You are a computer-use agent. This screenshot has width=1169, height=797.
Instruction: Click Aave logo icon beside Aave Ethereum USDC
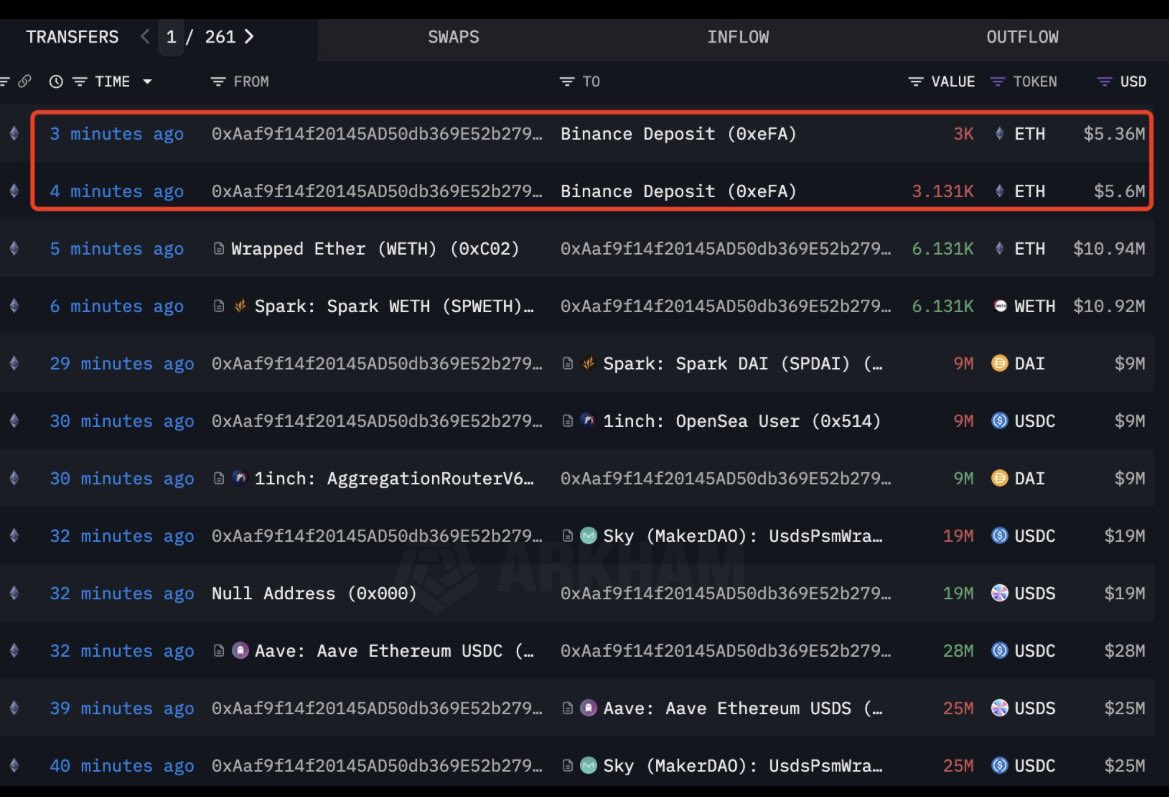coord(240,651)
